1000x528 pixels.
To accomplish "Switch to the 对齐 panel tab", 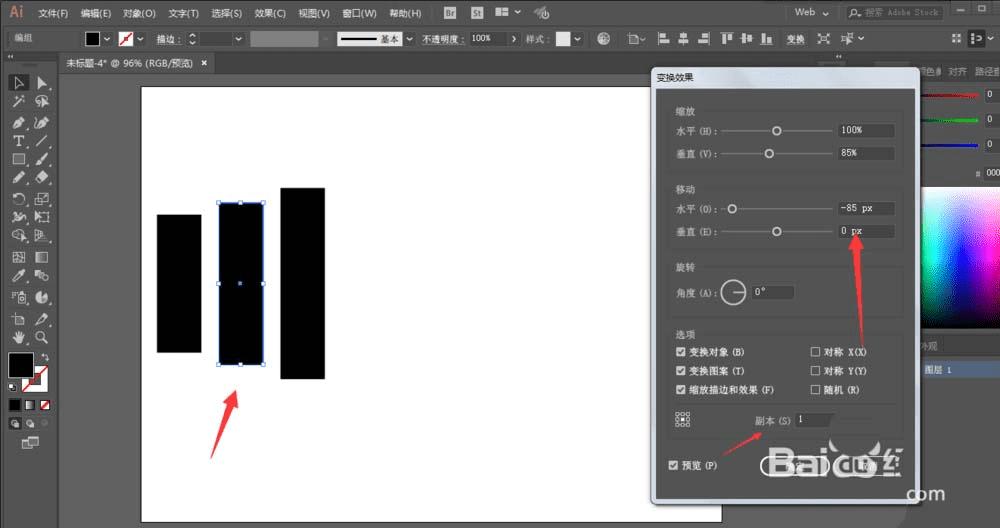I will pyautogui.click(x=957, y=72).
